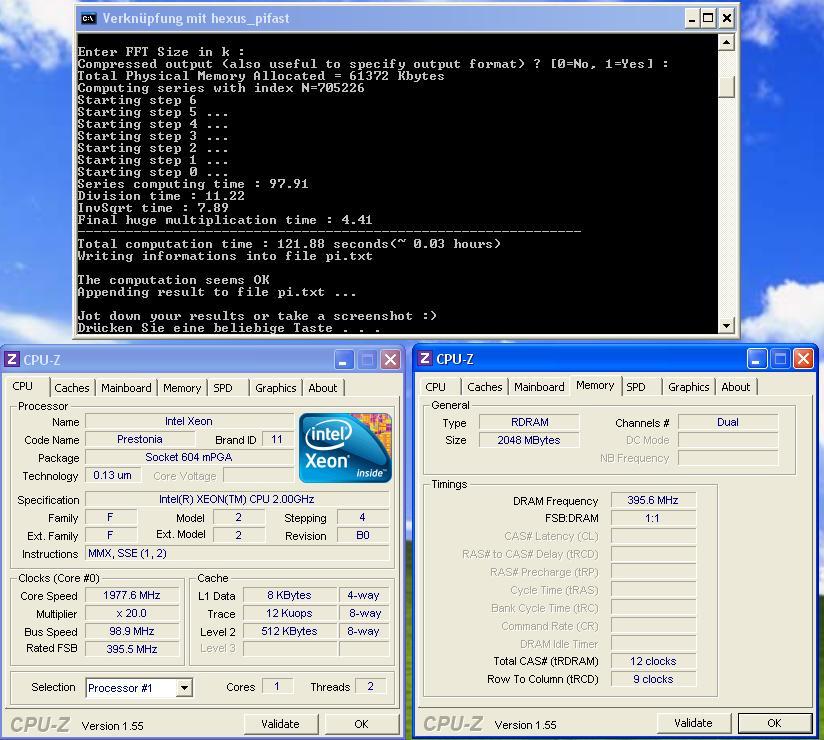Click the memory Size value '2048 MBytes'

(x=529, y=440)
